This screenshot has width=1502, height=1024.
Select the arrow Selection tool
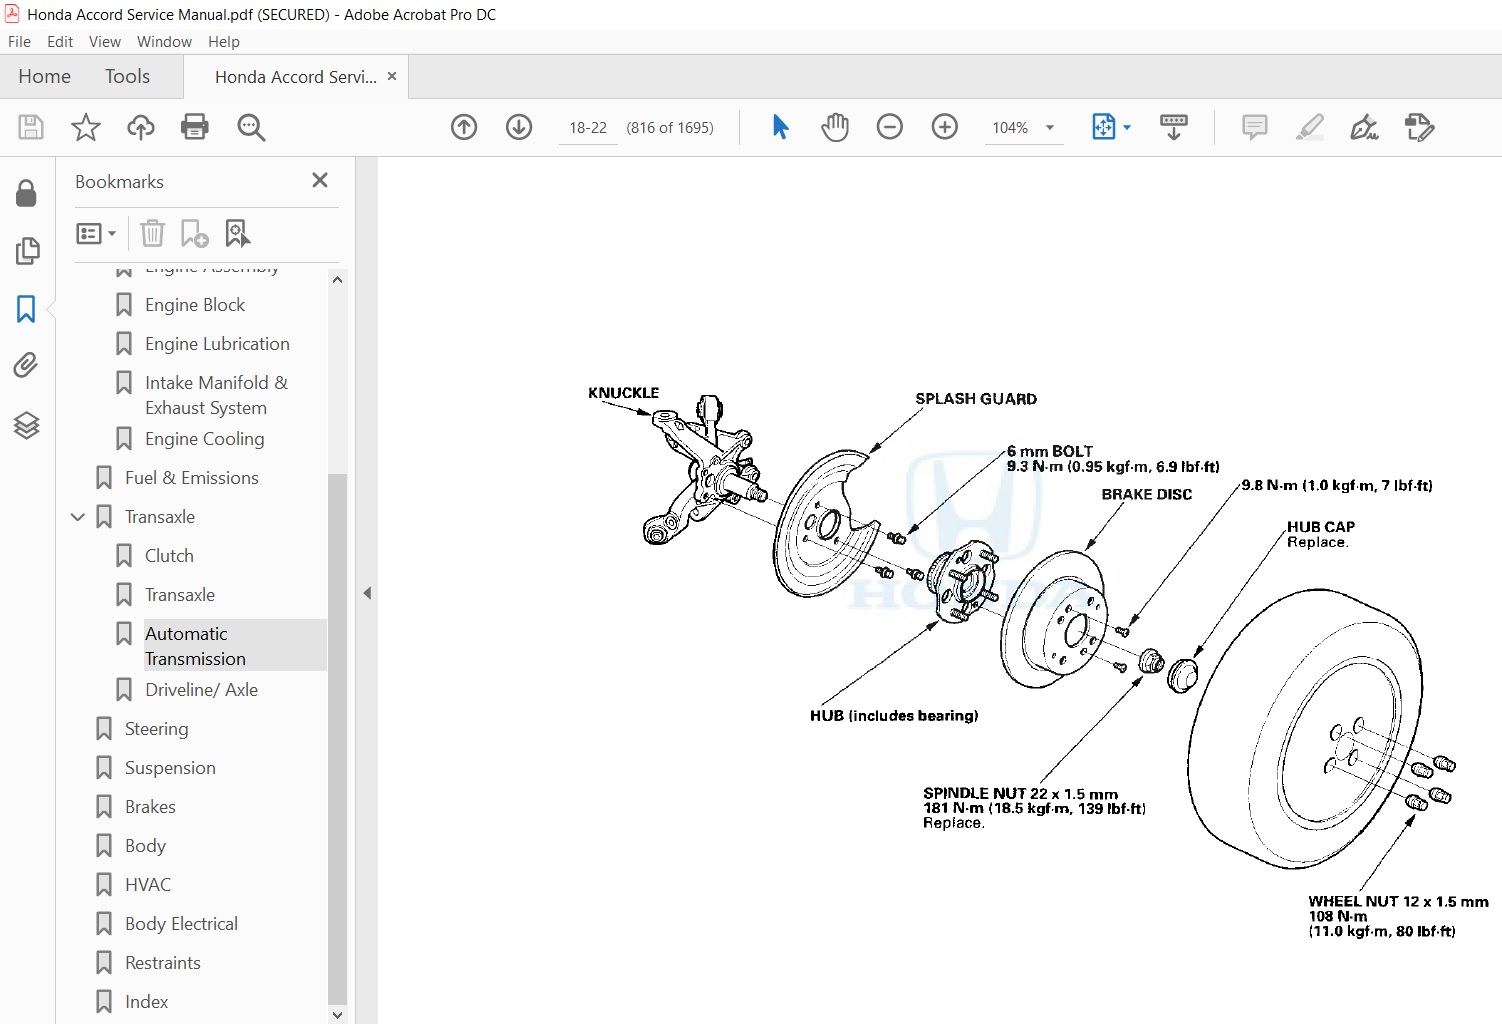click(781, 127)
